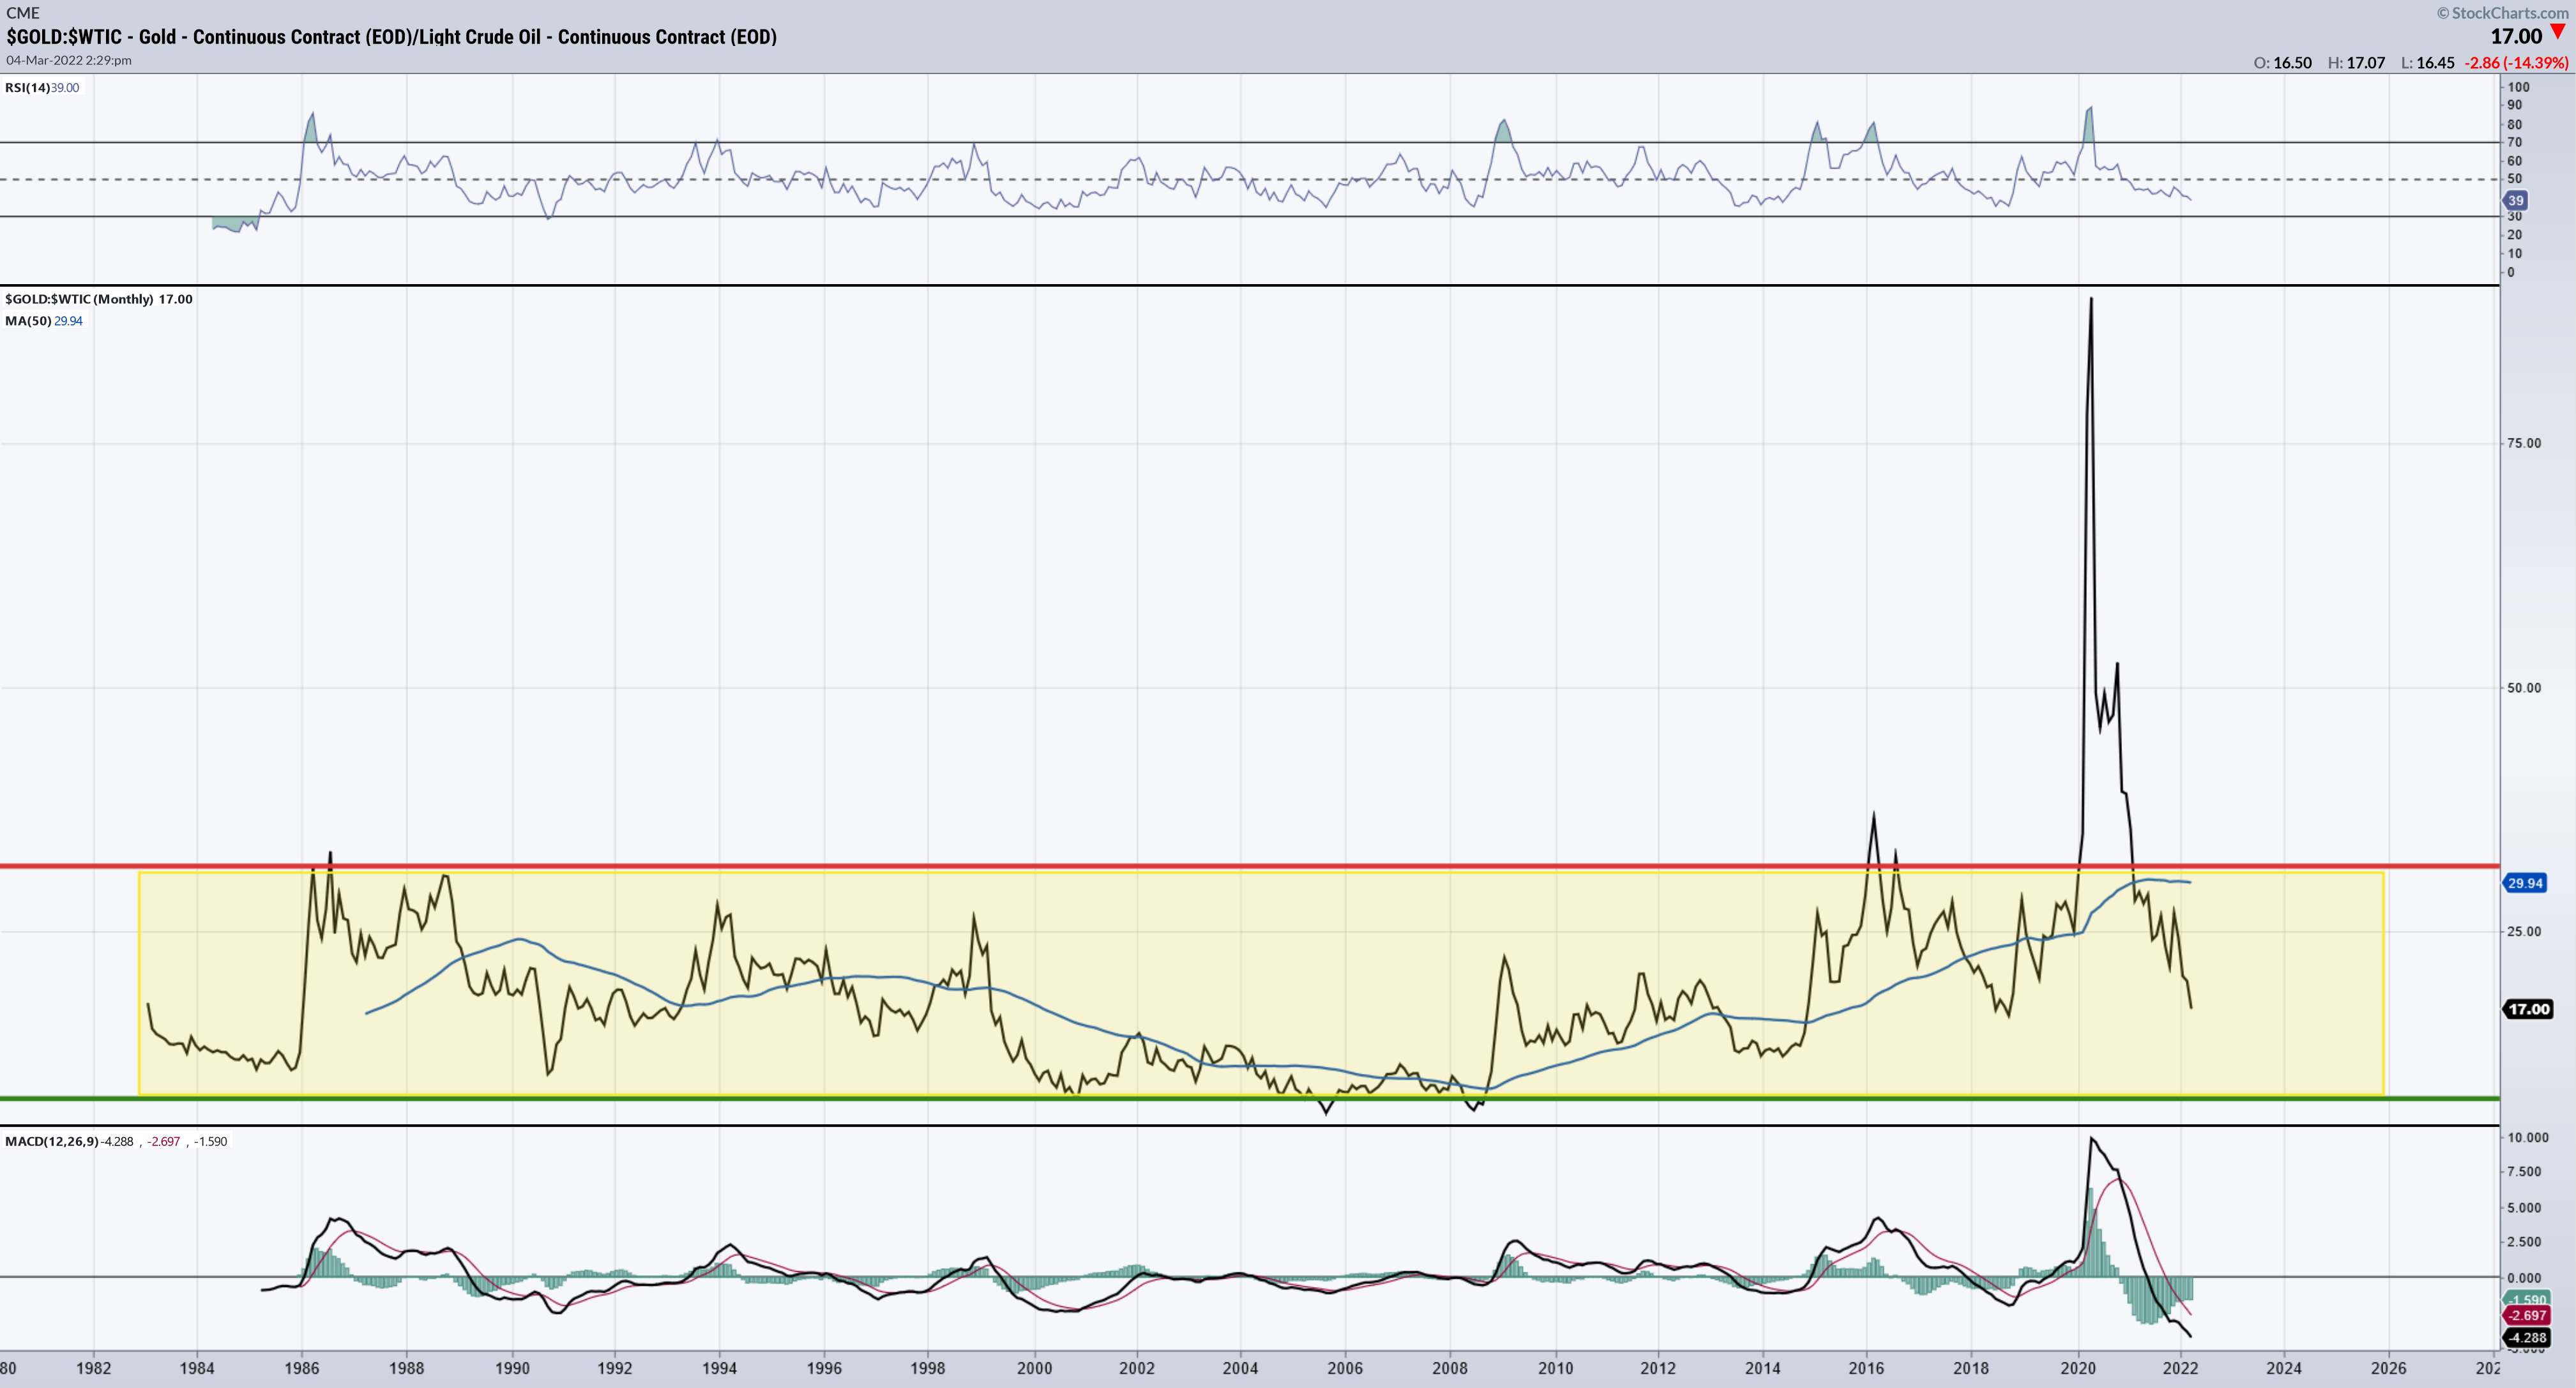Click the 2008 year label on time axis

pyautogui.click(x=1450, y=1368)
